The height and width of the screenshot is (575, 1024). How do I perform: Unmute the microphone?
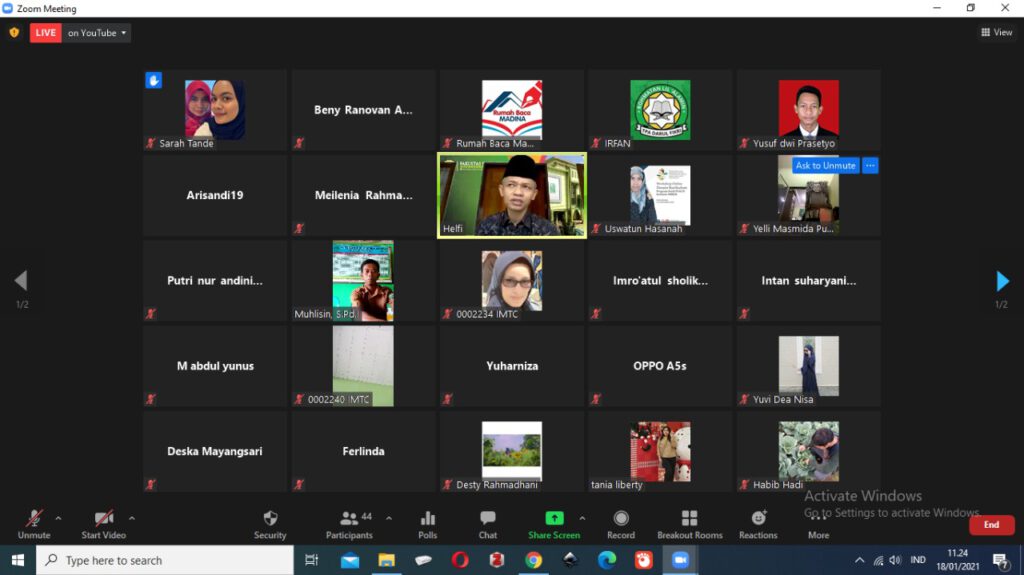(34, 518)
